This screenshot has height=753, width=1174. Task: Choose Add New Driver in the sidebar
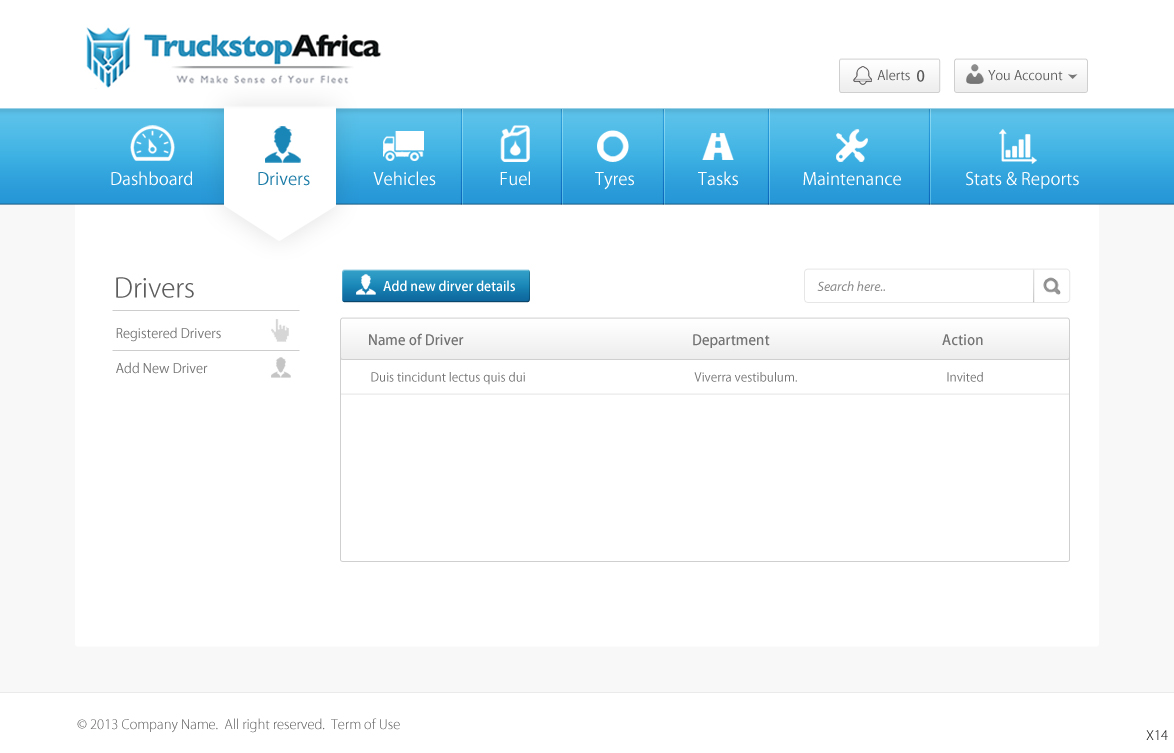pyautogui.click(x=162, y=368)
